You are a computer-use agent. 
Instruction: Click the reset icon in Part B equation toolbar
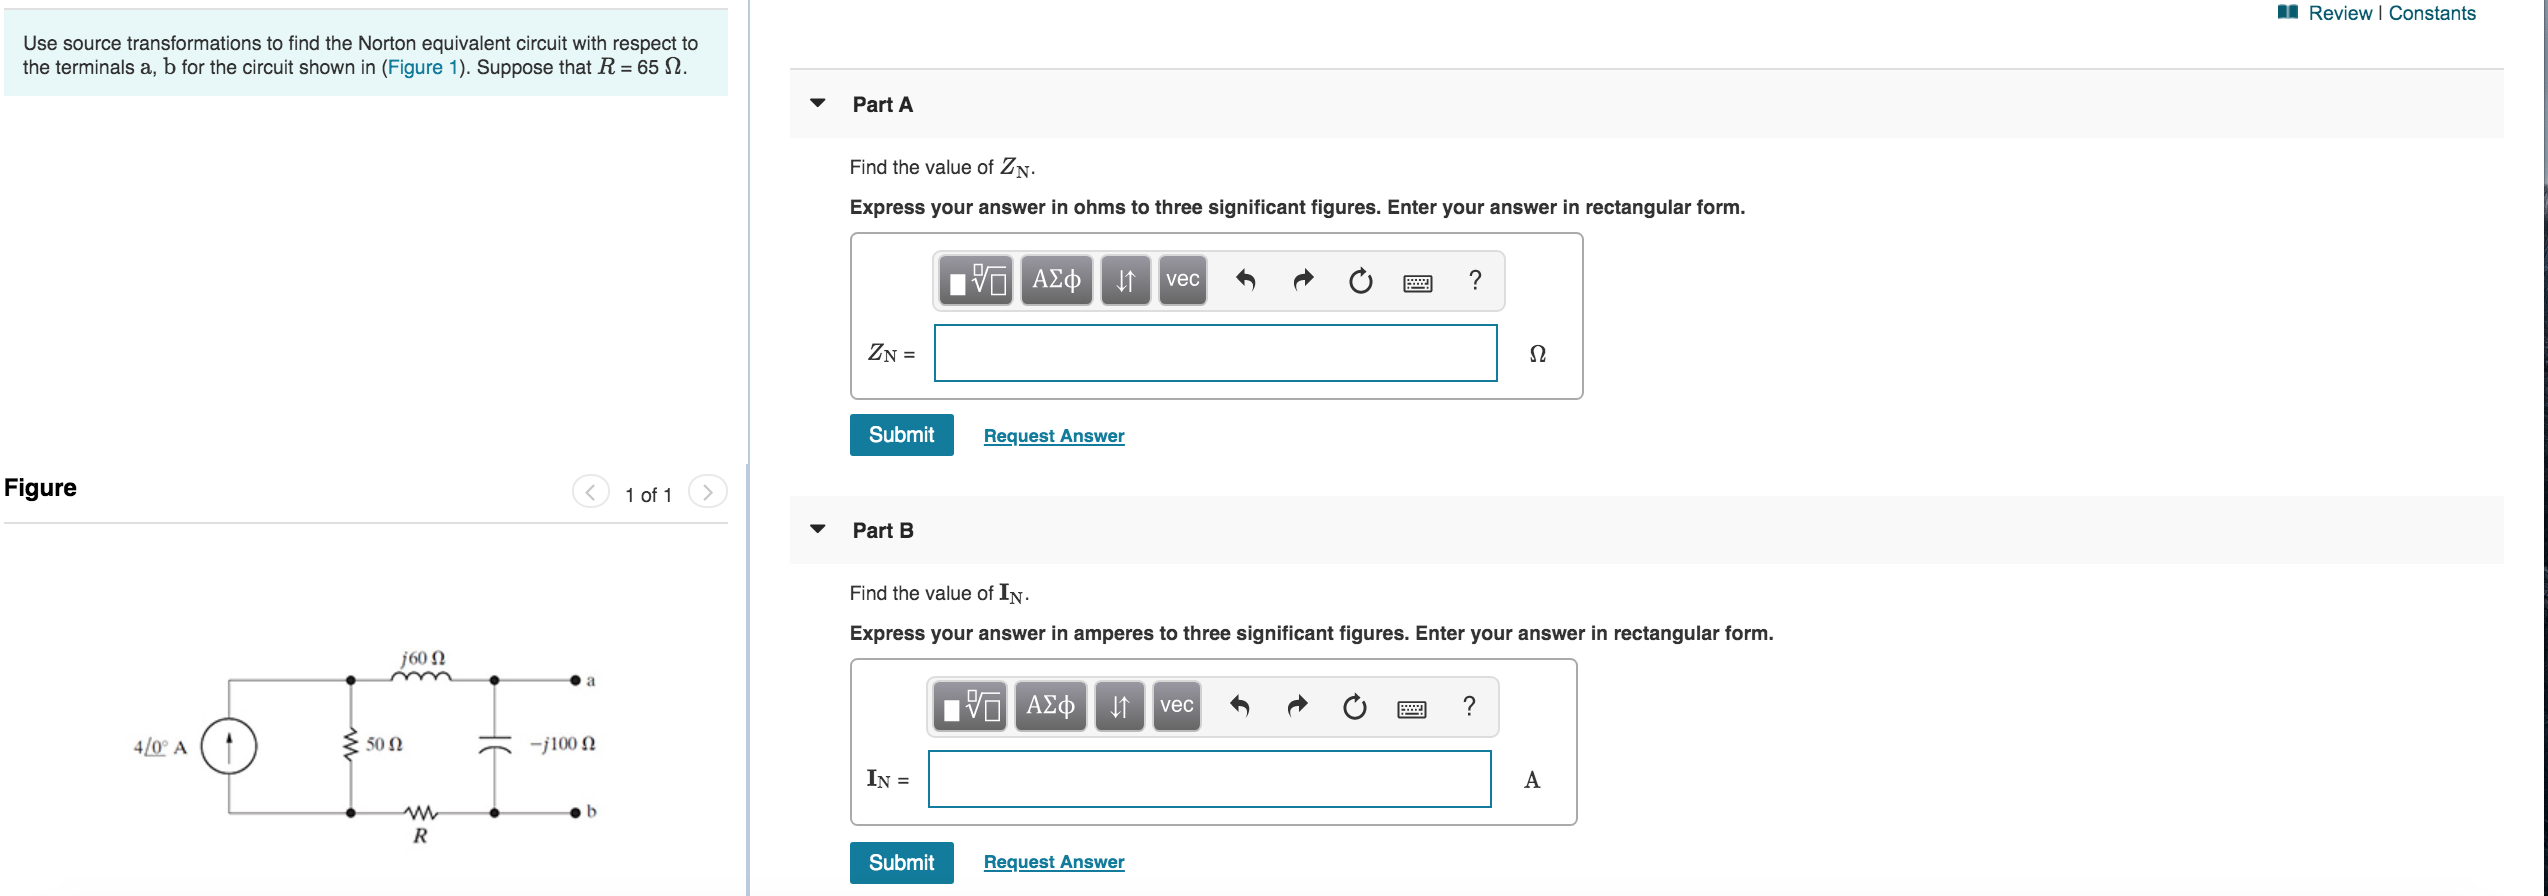coord(1355,707)
